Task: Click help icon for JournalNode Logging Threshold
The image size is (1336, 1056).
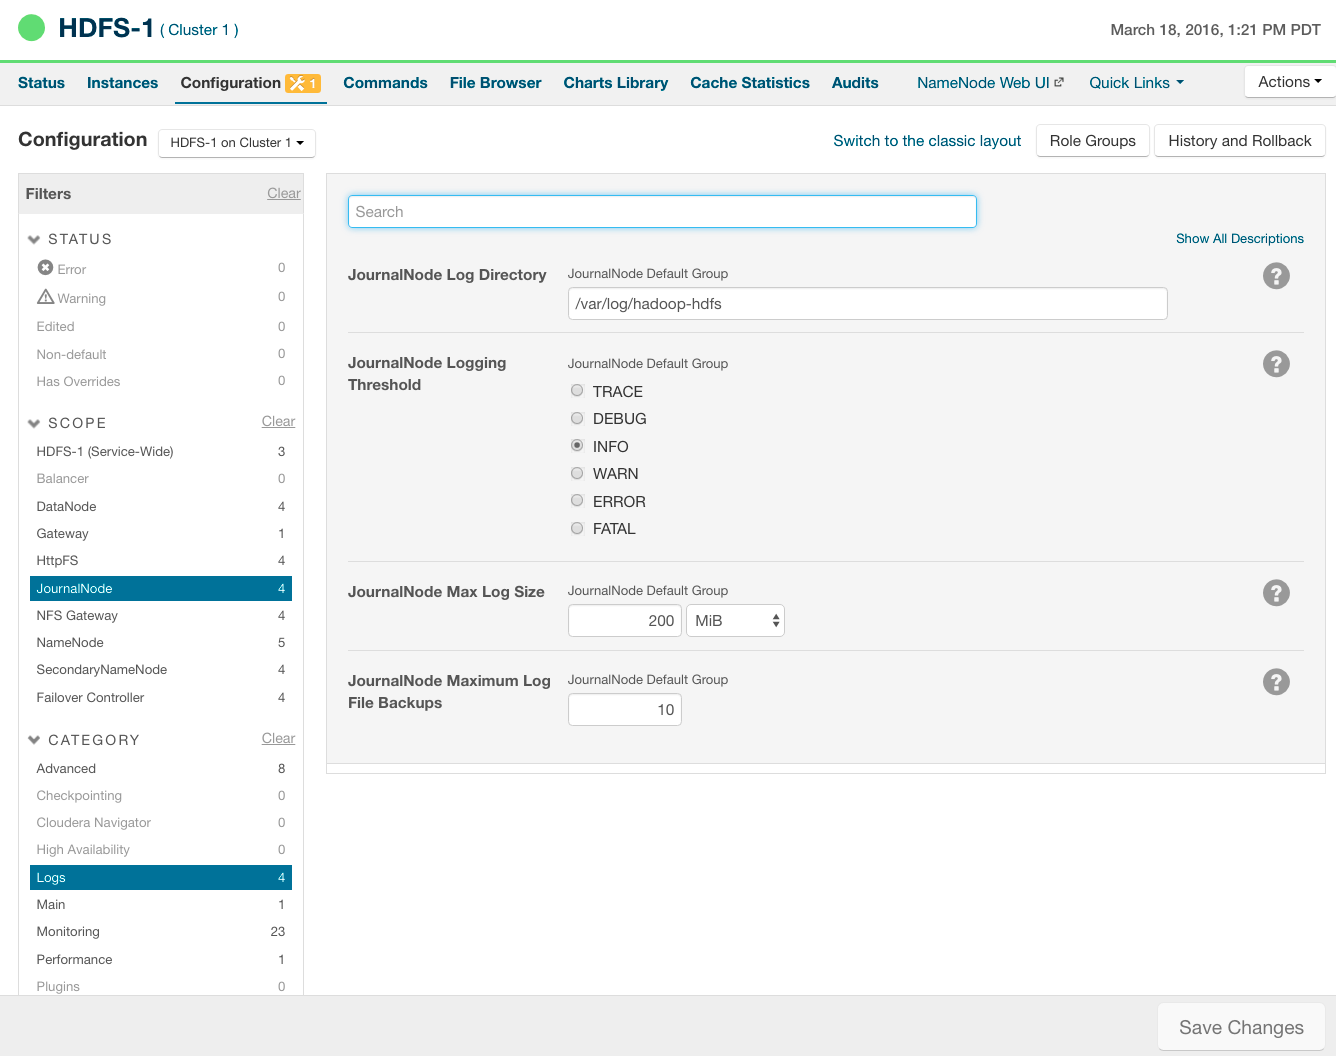Action: coord(1276,364)
